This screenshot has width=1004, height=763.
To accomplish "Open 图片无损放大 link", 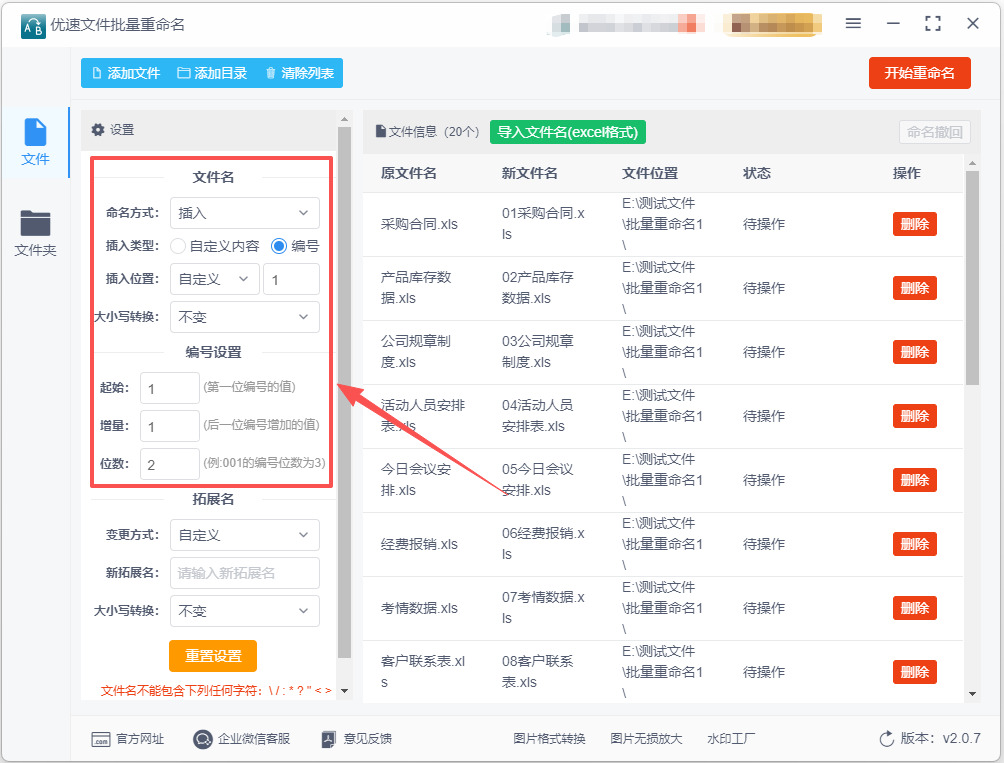I will pos(646,739).
